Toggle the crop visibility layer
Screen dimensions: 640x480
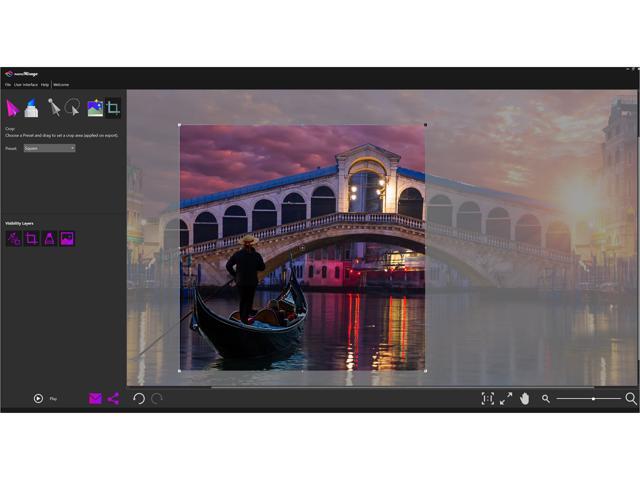[32, 239]
